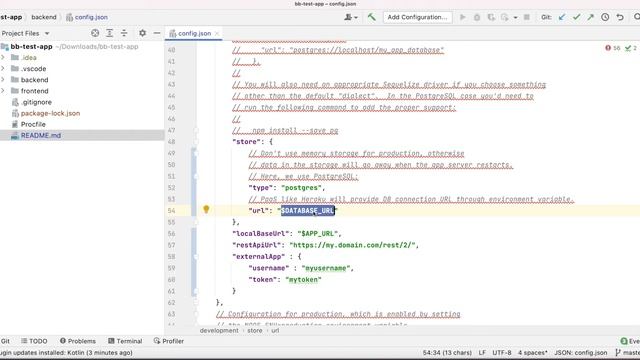
Task: Click the "mytoken" value
Action: (303, 280)
